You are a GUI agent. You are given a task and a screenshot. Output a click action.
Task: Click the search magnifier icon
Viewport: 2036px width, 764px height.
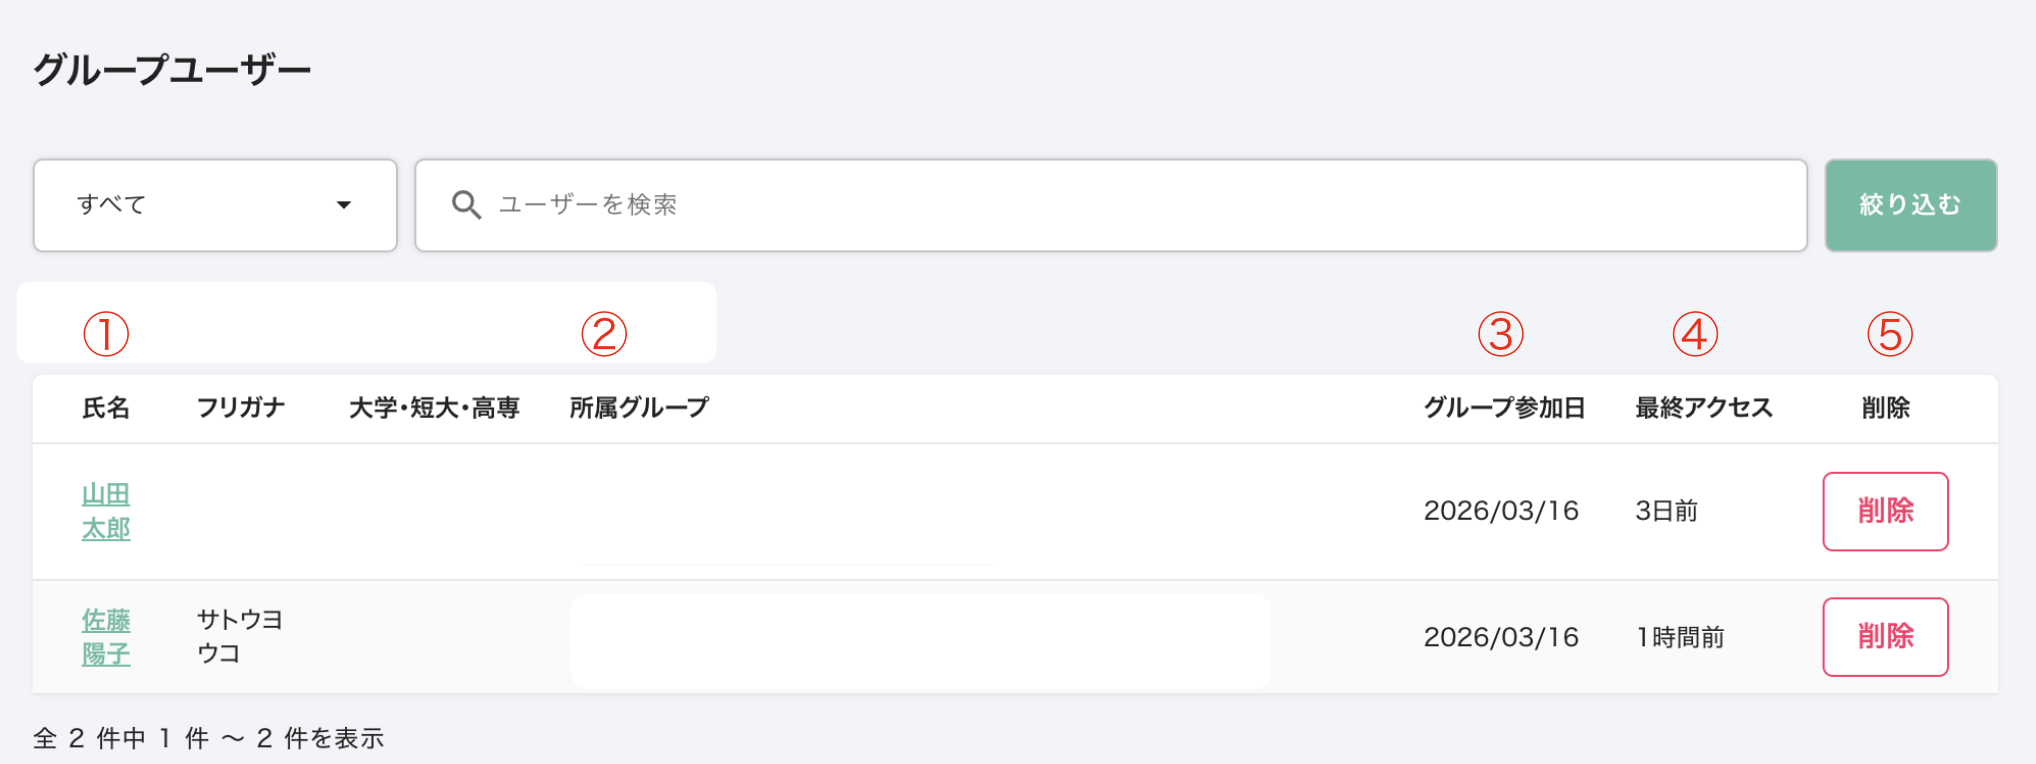(466, 205)
